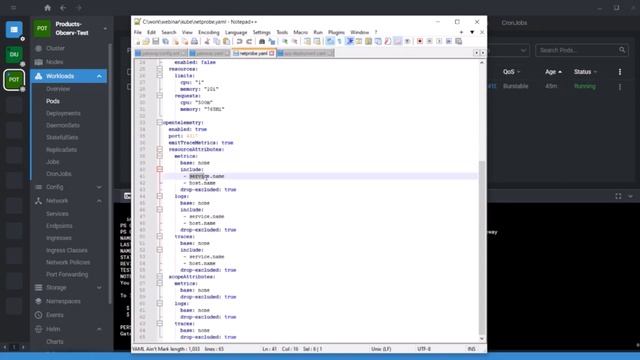Open the Encoding menu

pos(209,32)
